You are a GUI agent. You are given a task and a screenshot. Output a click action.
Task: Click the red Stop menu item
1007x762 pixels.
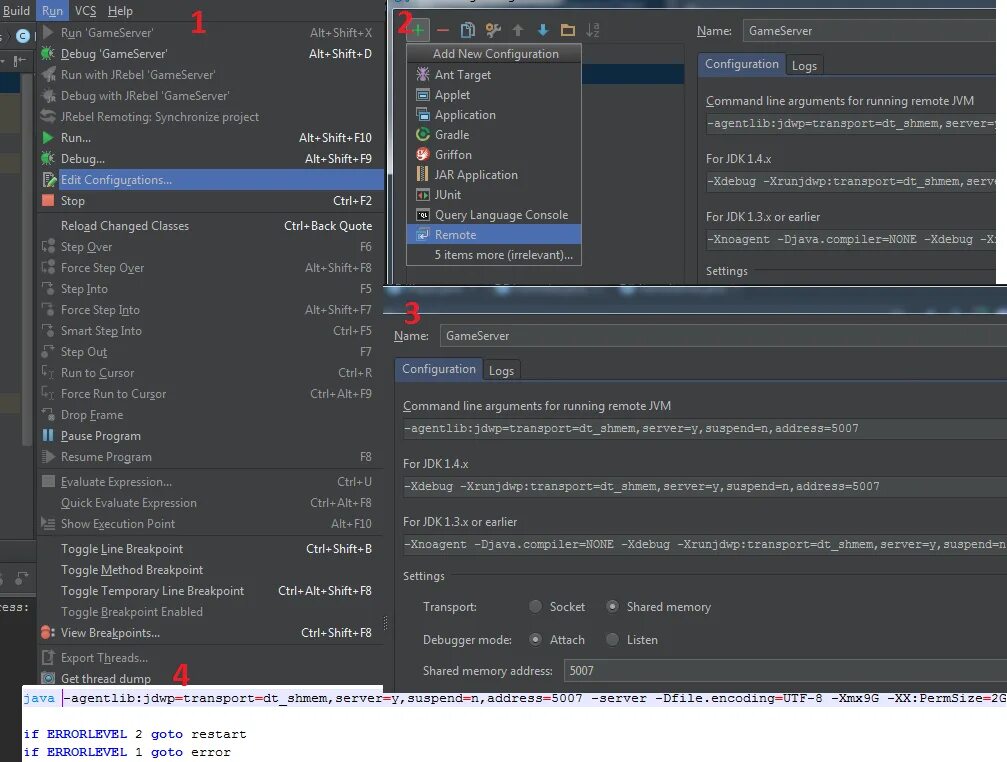(209, 201)
